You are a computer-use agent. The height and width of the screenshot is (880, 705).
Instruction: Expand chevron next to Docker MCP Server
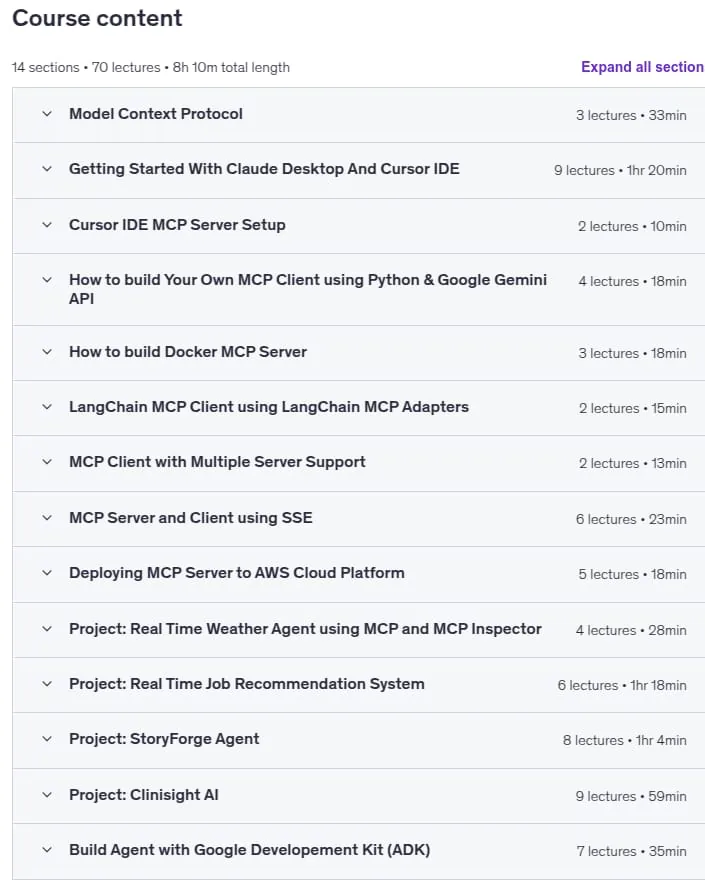point(47,352)
